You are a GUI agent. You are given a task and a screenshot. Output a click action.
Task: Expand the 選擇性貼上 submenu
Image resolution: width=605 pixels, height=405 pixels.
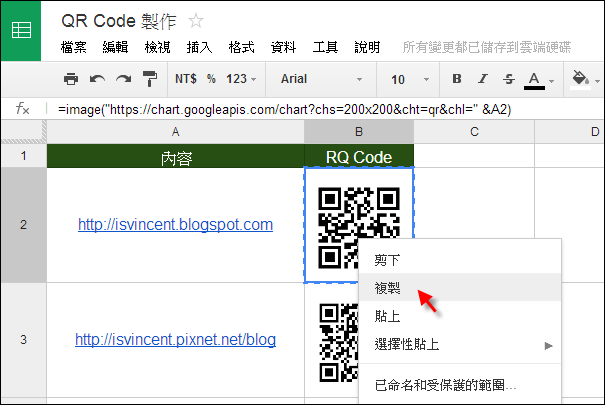(x=460, y=344)
